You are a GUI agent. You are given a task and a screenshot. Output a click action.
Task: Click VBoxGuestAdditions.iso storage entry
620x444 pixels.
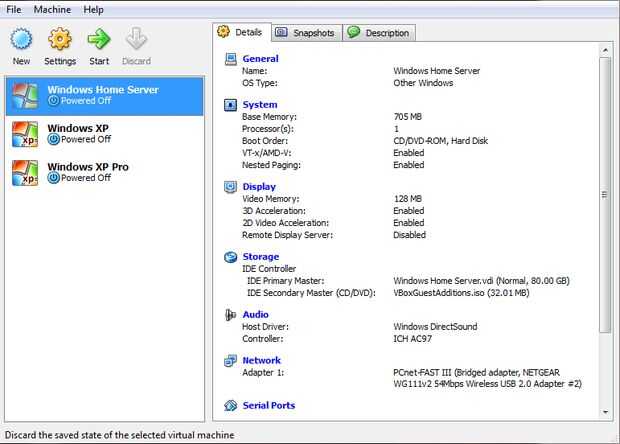[461, 293]
